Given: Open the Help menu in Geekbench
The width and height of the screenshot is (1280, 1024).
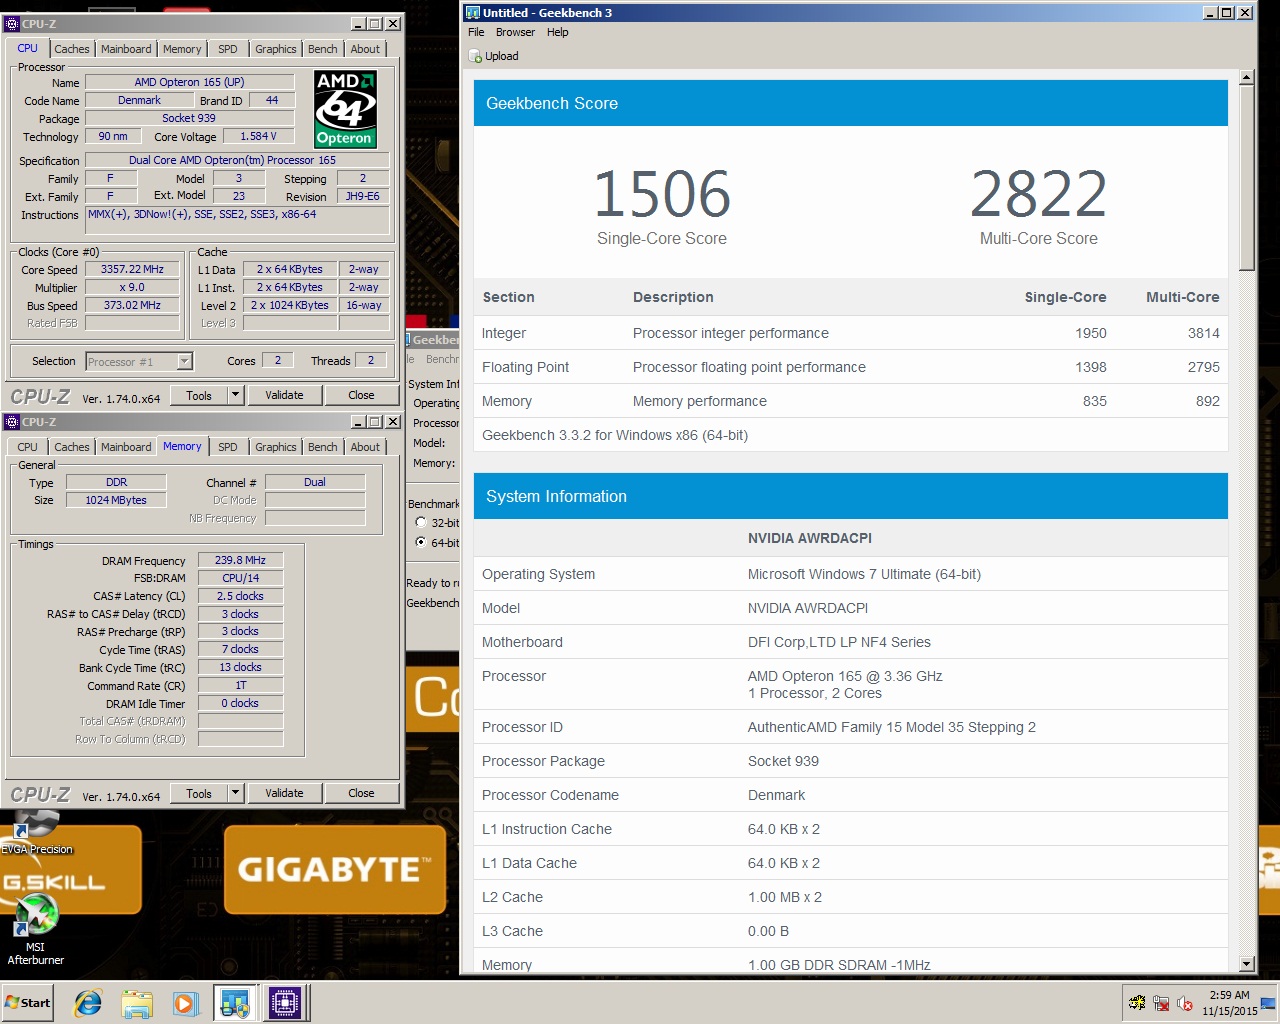Looking at the screenshot, I should 557,32.
